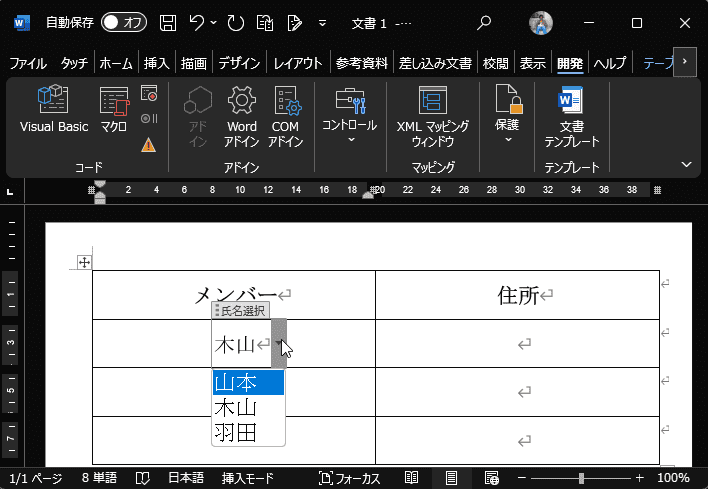Collapse the ribbon with the chevron
The height and width of the screenshot is (489, 708).
point(686,164)
